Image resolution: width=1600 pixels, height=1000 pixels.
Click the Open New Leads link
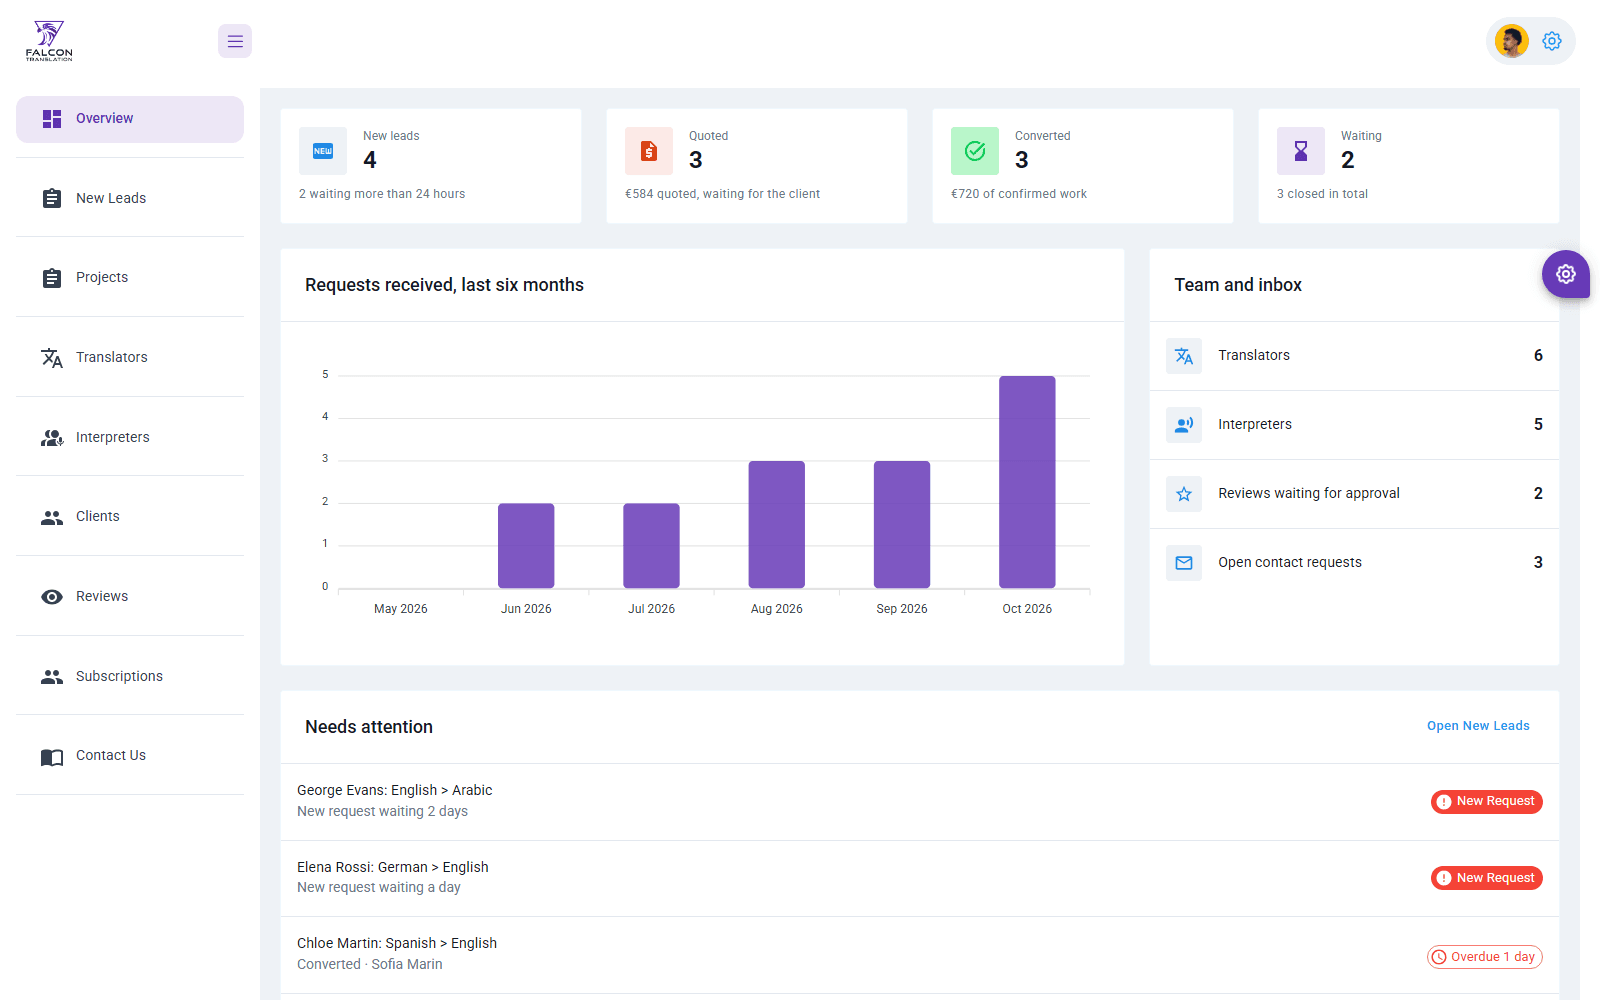tap(1478, 726)
